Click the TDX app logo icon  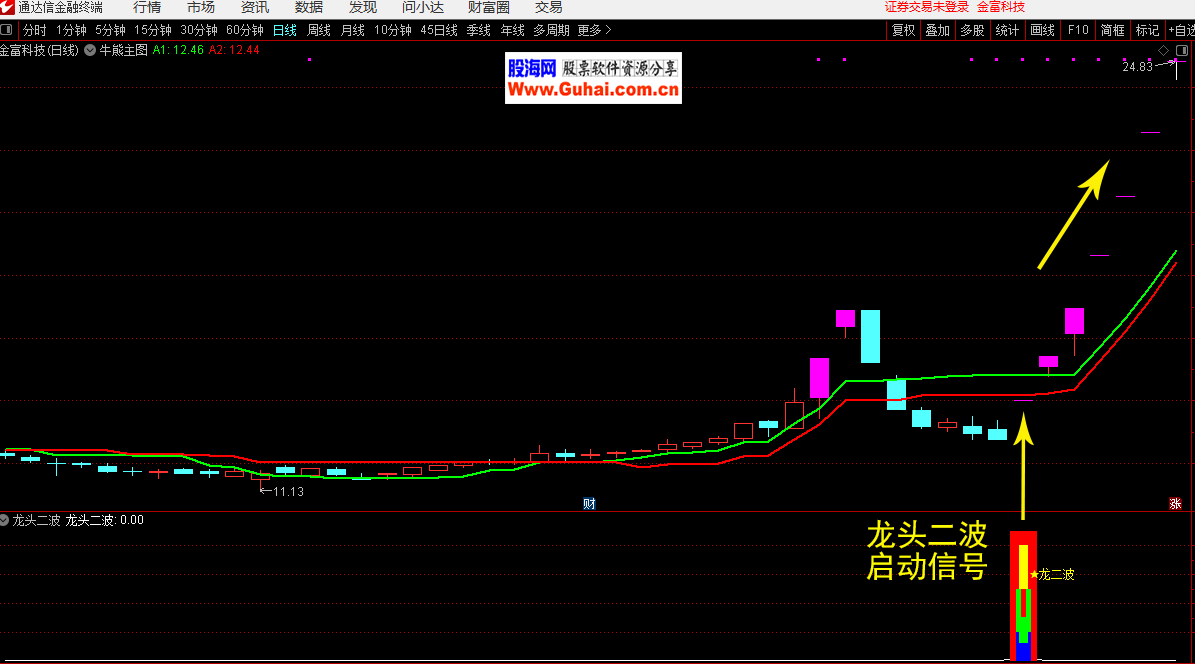coord(7,7)
